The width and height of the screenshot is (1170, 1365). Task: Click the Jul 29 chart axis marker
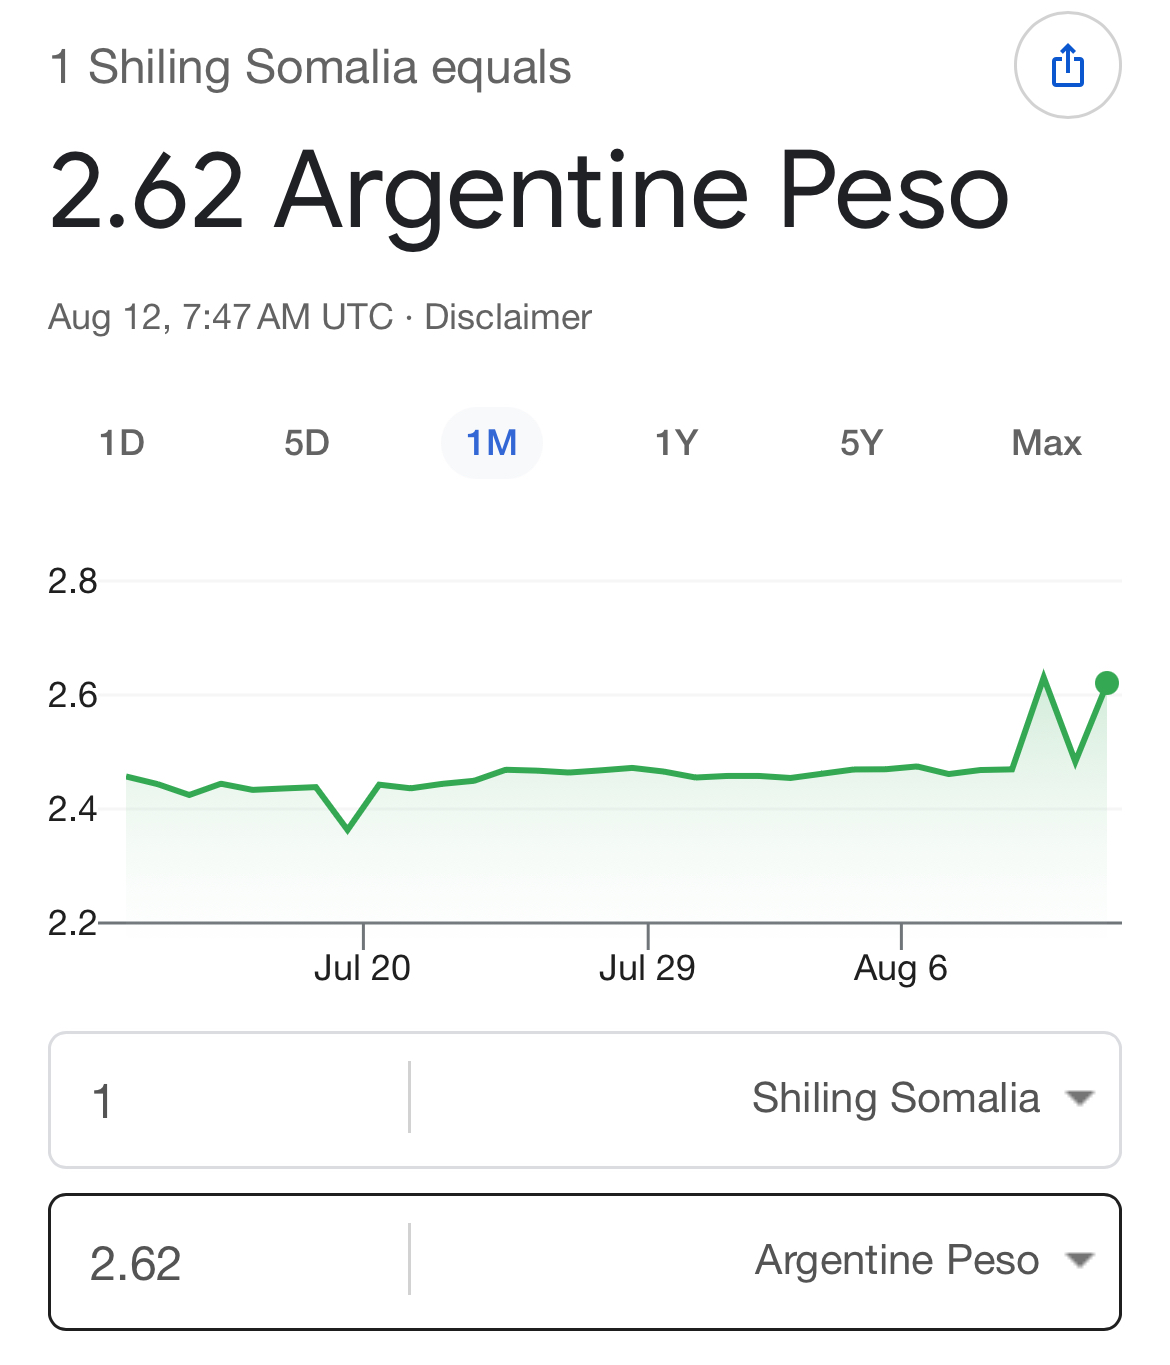(647, 967)
